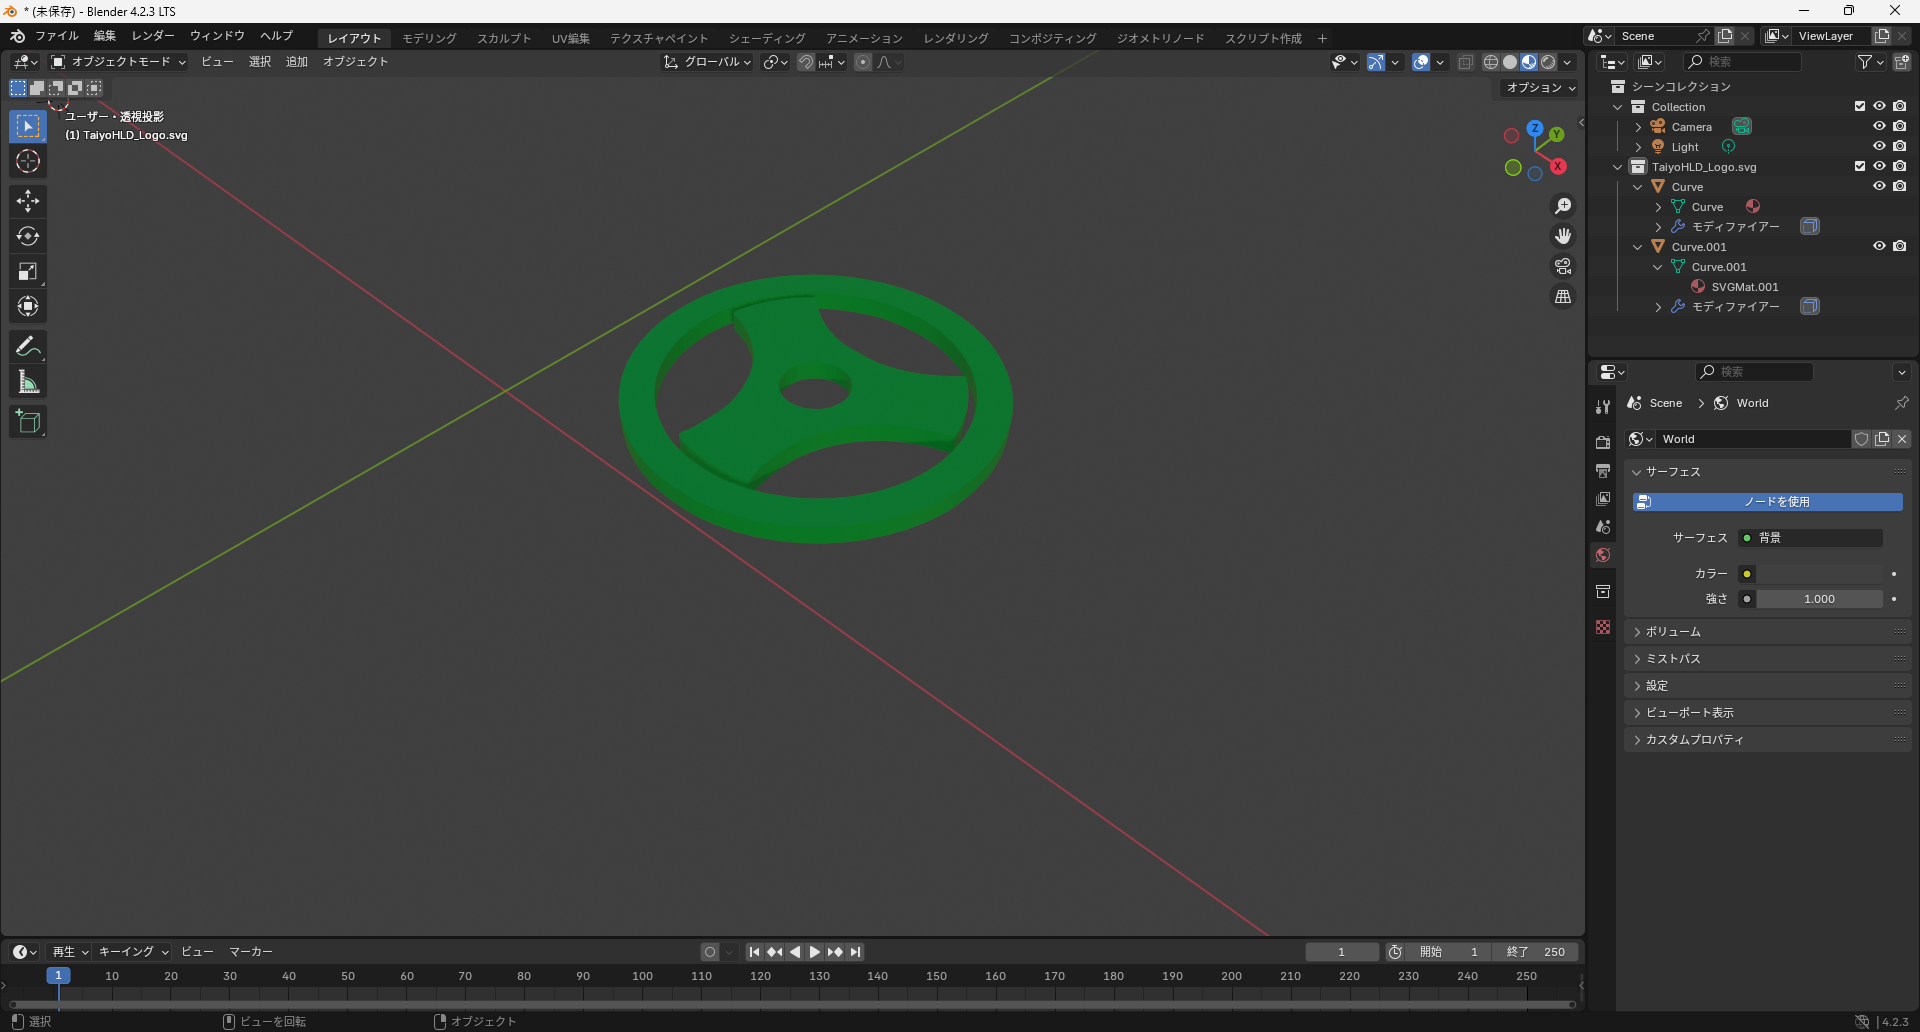Select the Measure tool

coord(28,382)
